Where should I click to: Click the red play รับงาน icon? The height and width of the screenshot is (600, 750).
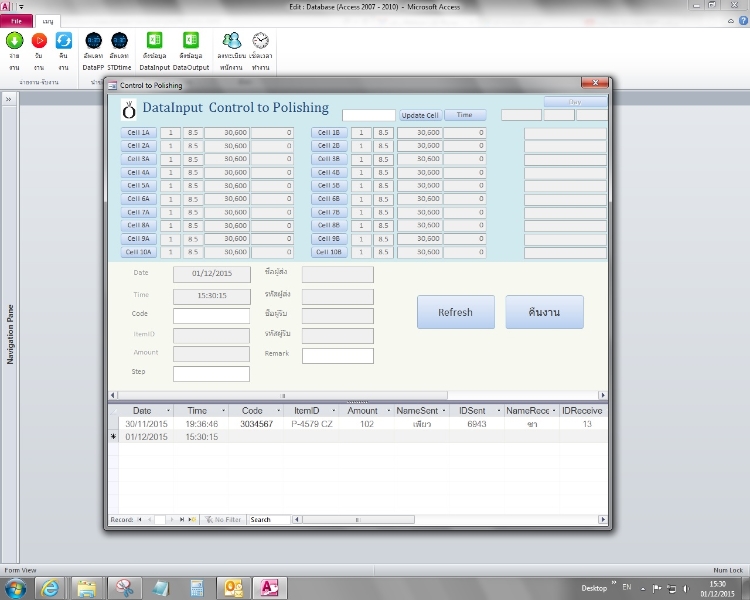tap(39, 41)
